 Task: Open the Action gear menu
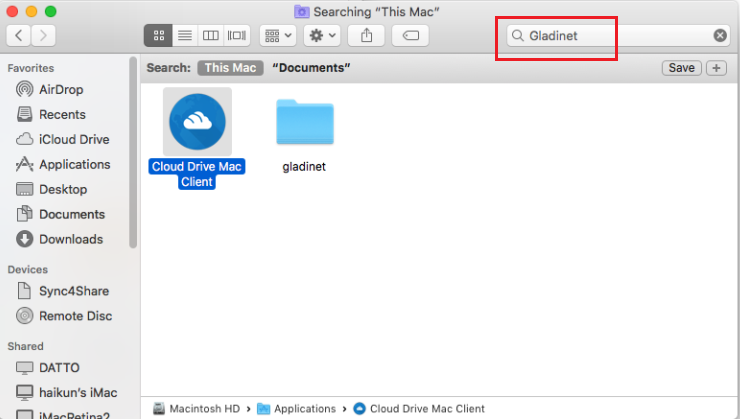pos(322,35)
